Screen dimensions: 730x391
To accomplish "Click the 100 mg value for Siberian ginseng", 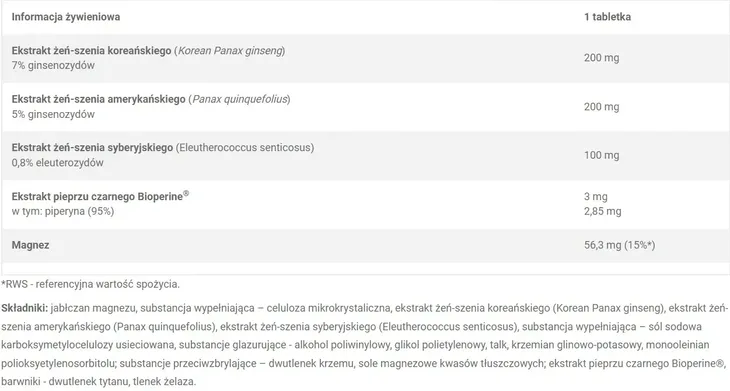I will tap(602, 155).
